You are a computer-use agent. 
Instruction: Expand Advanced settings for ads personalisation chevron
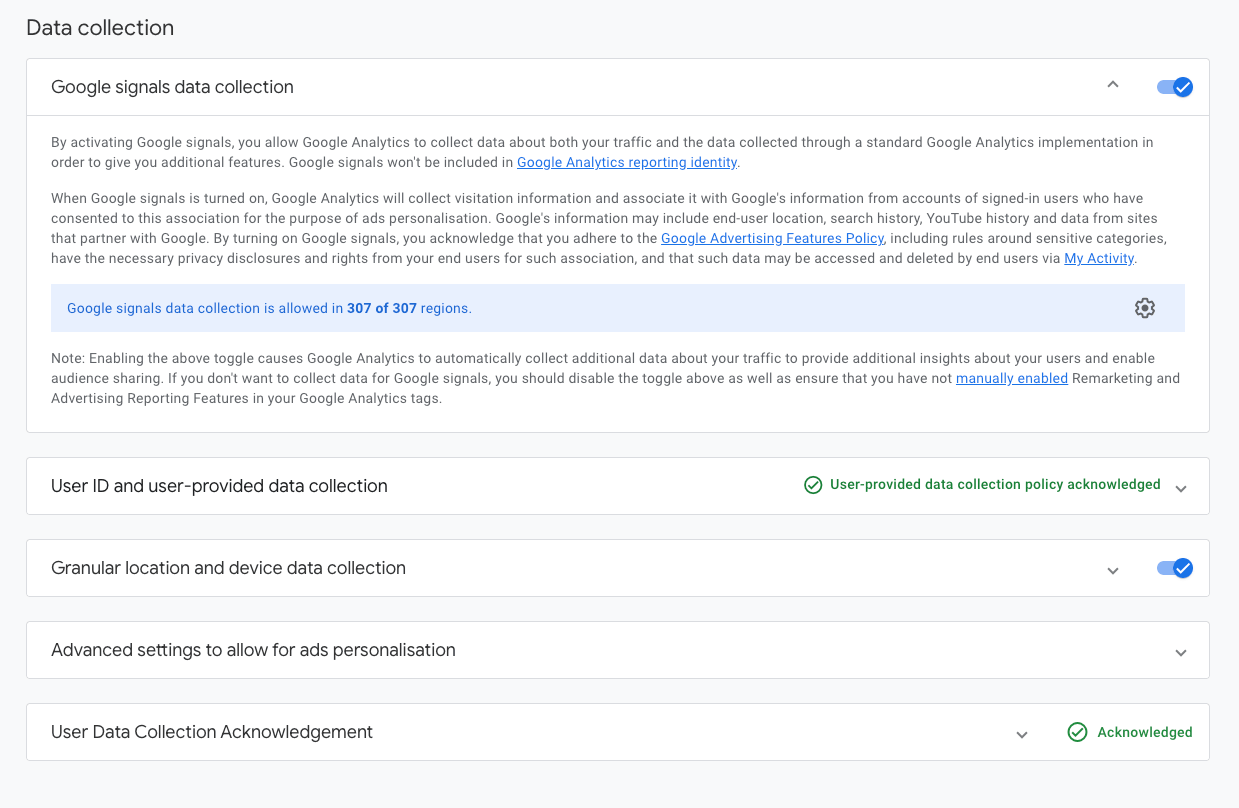tap(1181, 652)
